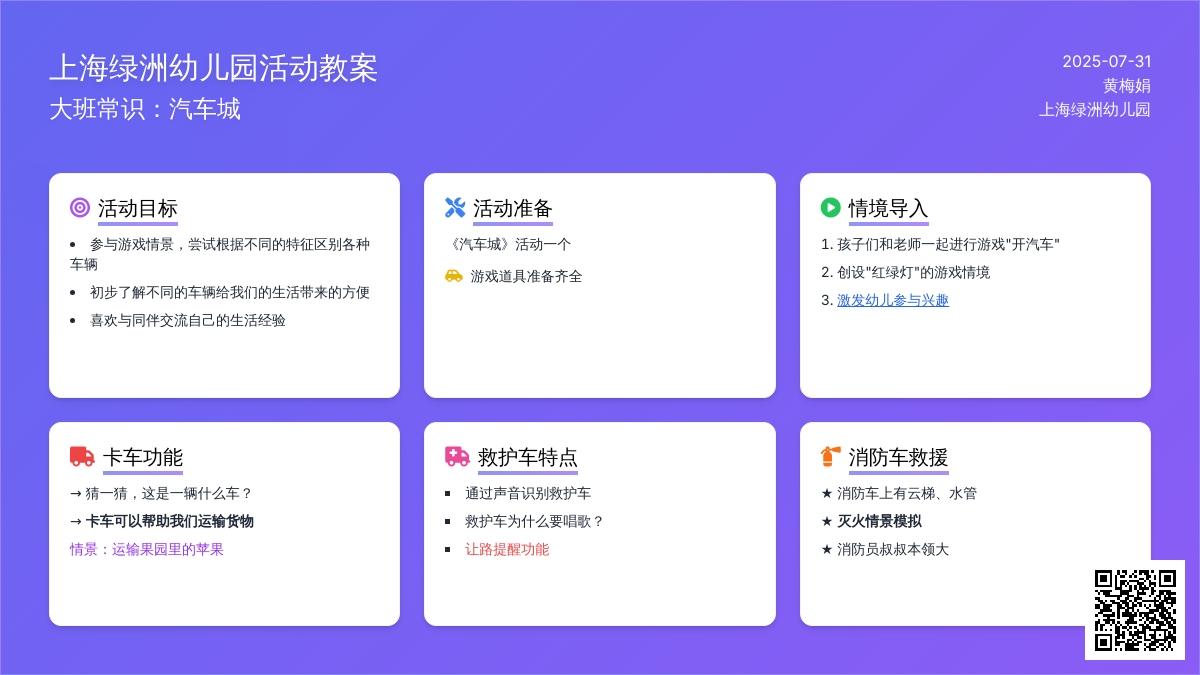Click the bullet 通过声音识别救护车
1200x675 pixels.
click(x=528, y=493)
